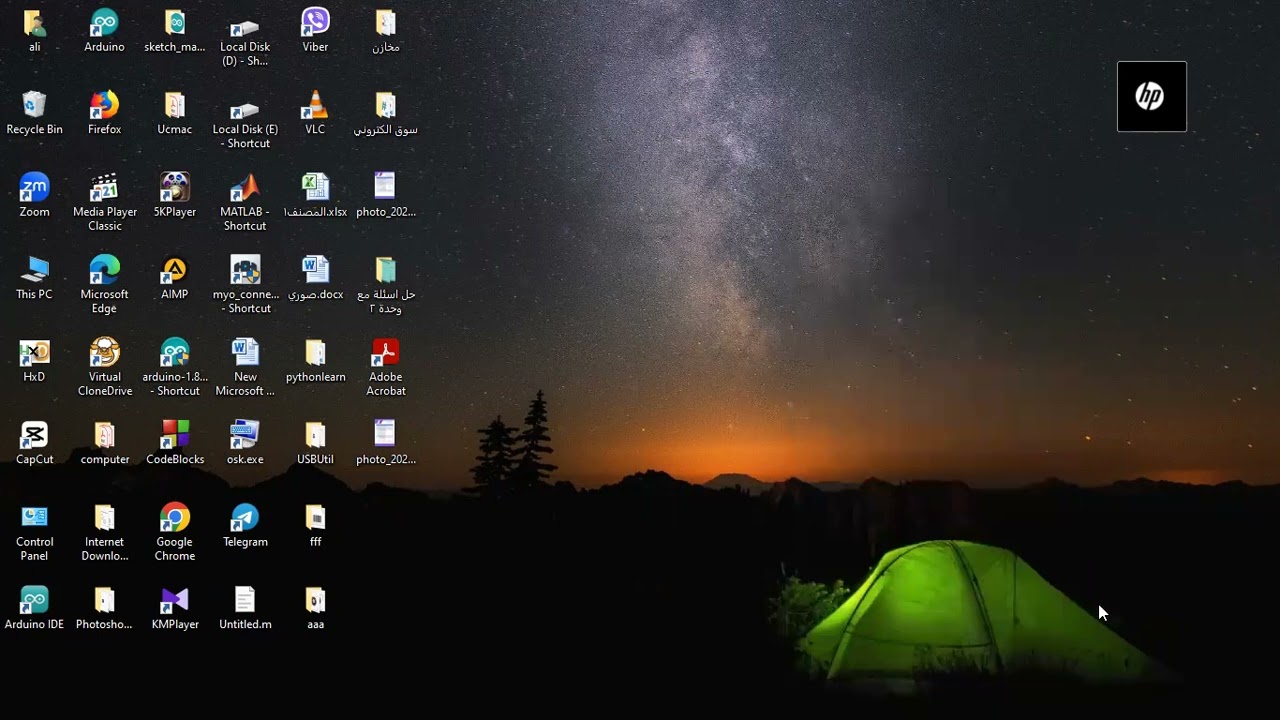Click the Arduino IDE icon
Screen dimensions: 1280x720
(34, 599)
